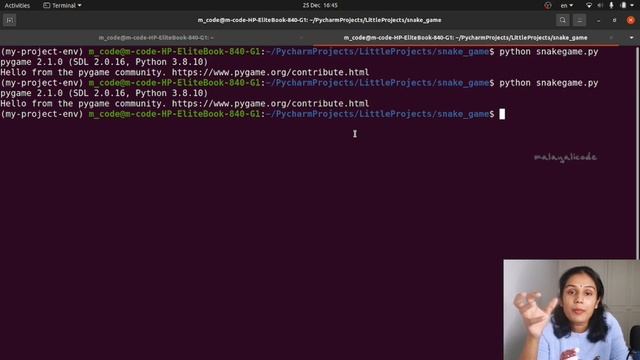This screenshot has width=640, height=360.
Task: Click the terminal vertical scrollbar
Action: 637,153
